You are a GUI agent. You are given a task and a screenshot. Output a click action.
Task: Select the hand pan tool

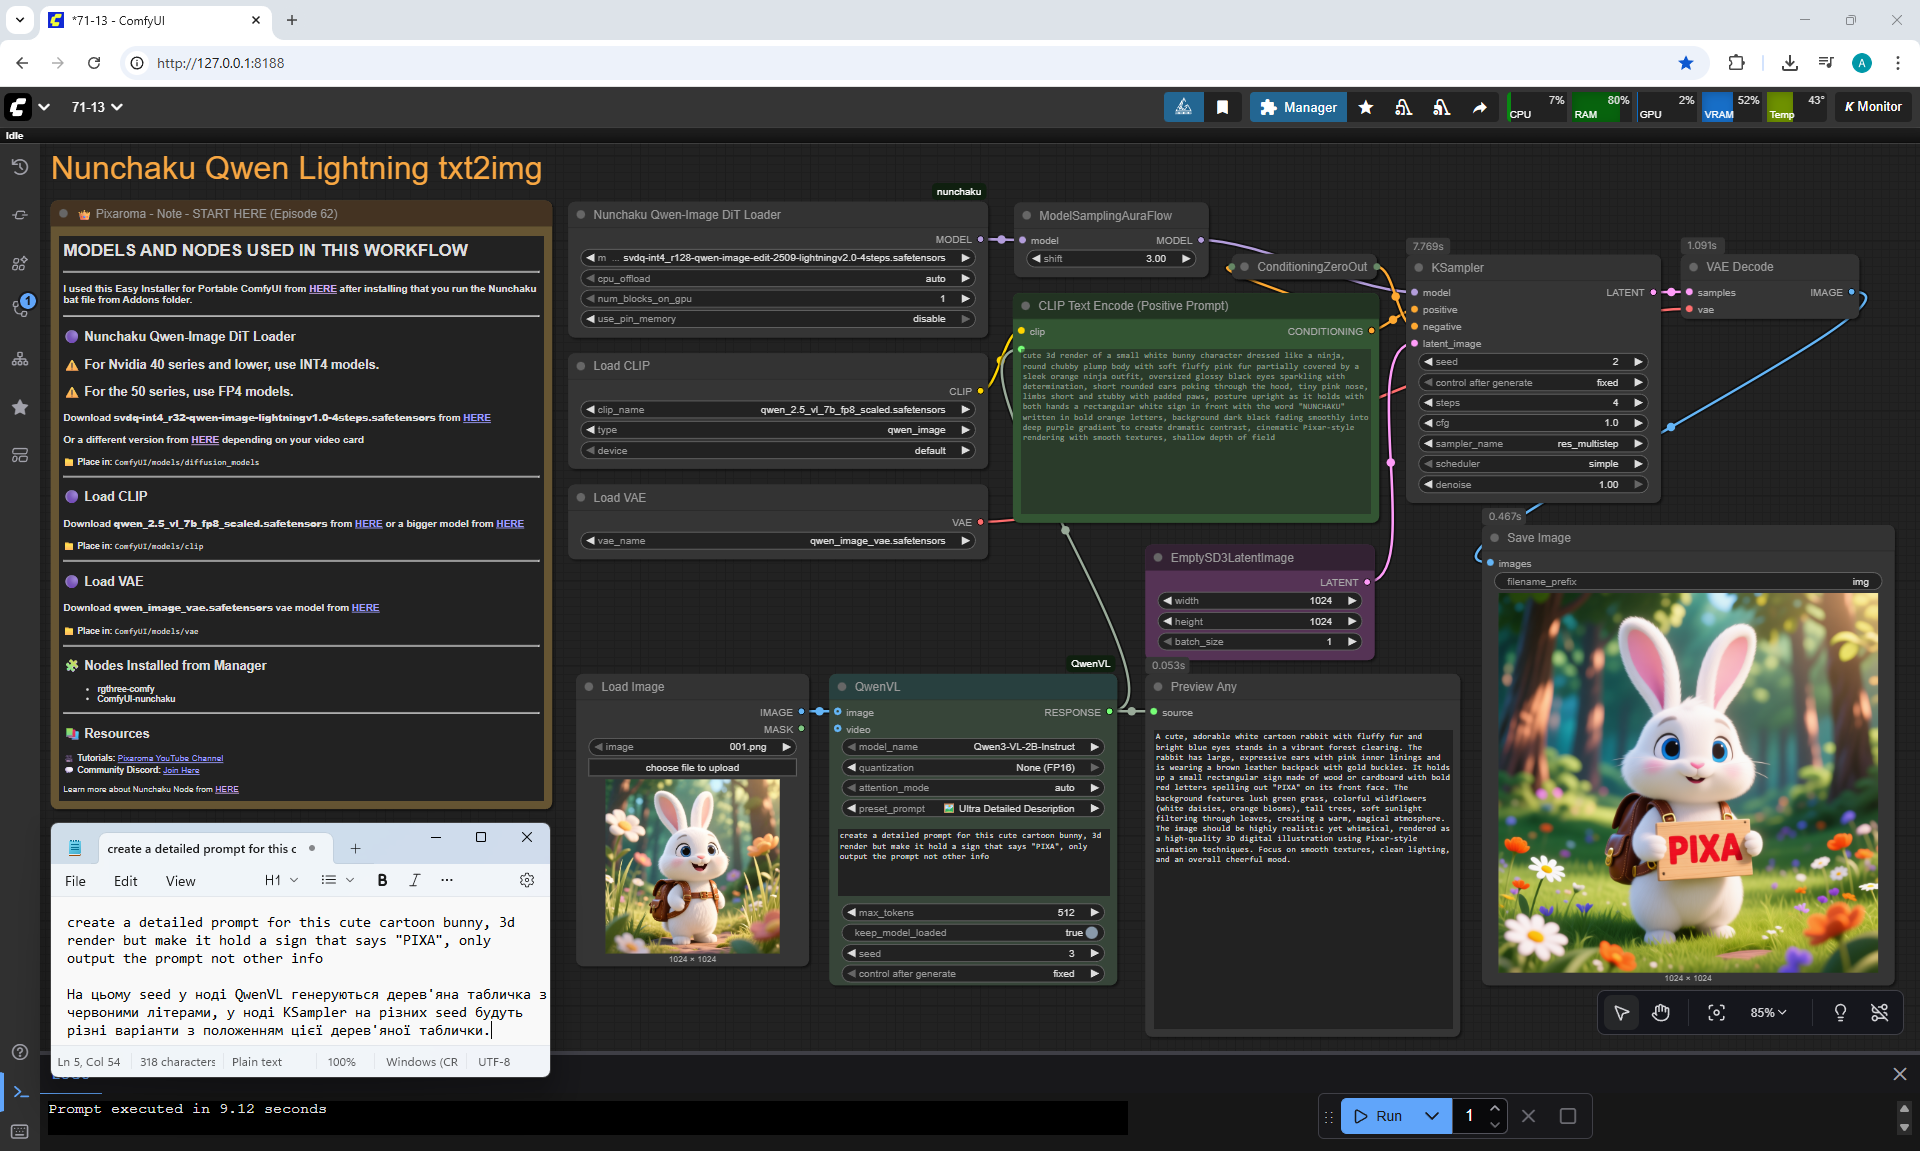tap(1661, 1013)
